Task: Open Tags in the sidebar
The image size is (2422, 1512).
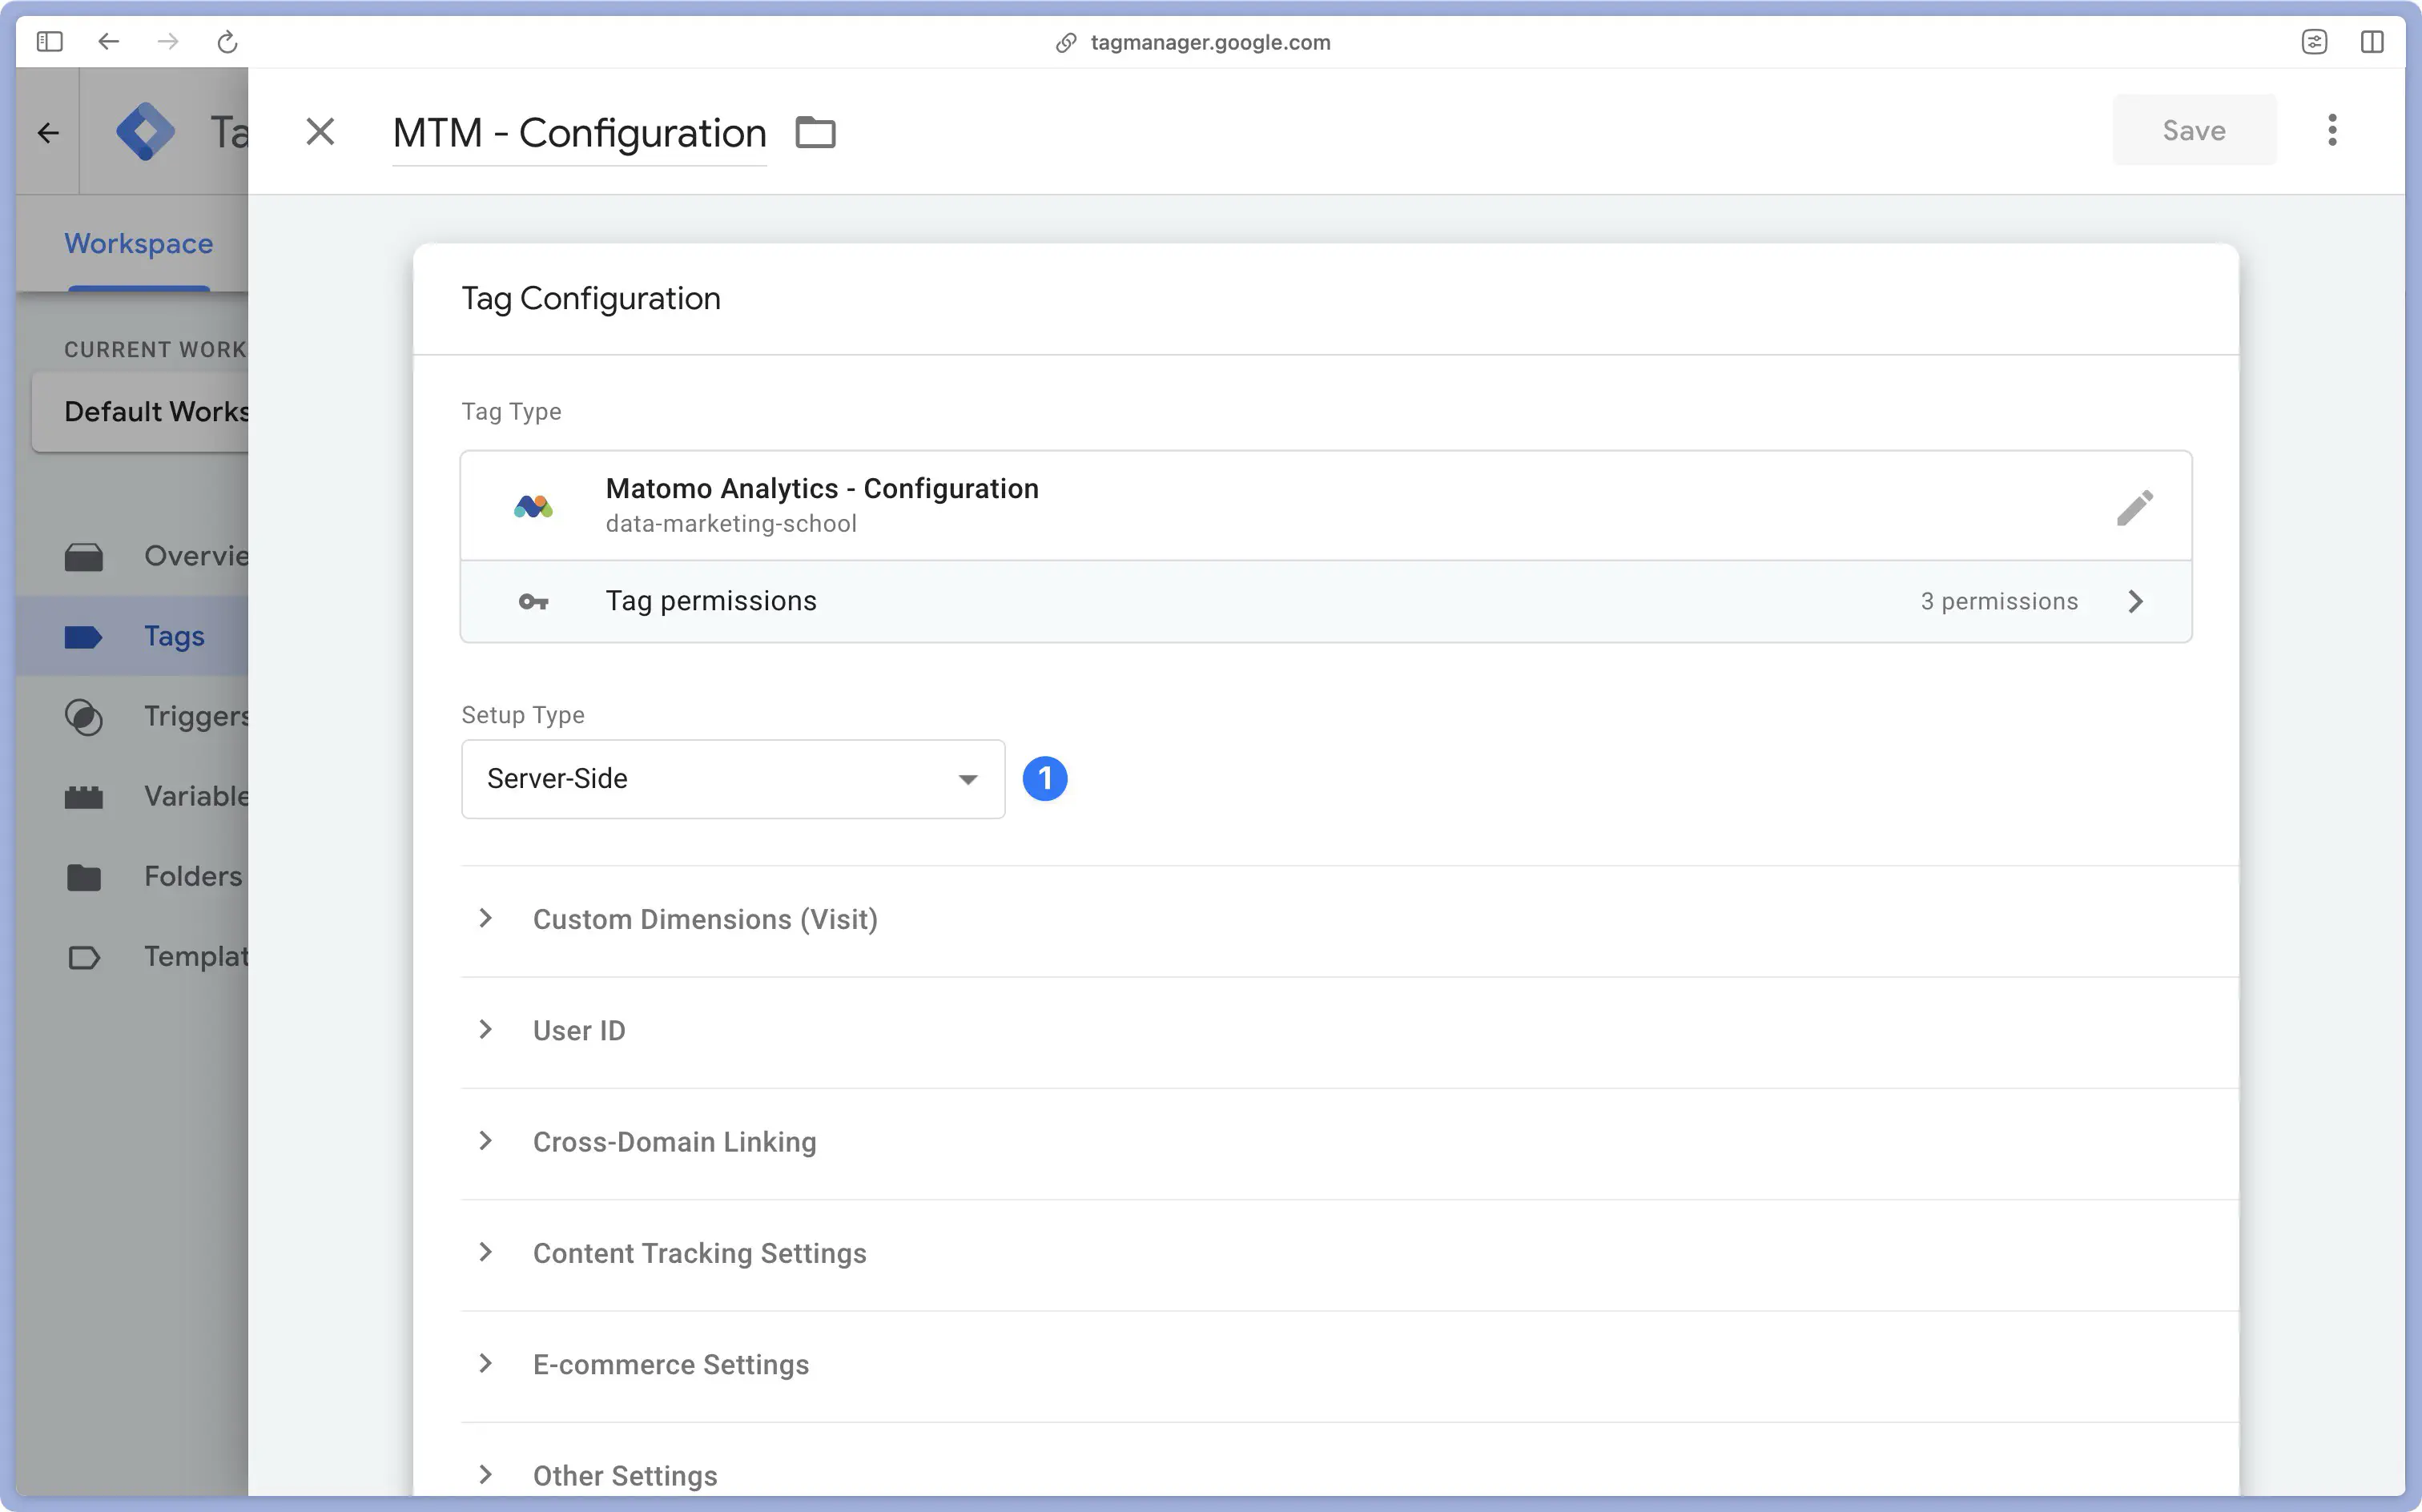Action: tap(132, 636)
